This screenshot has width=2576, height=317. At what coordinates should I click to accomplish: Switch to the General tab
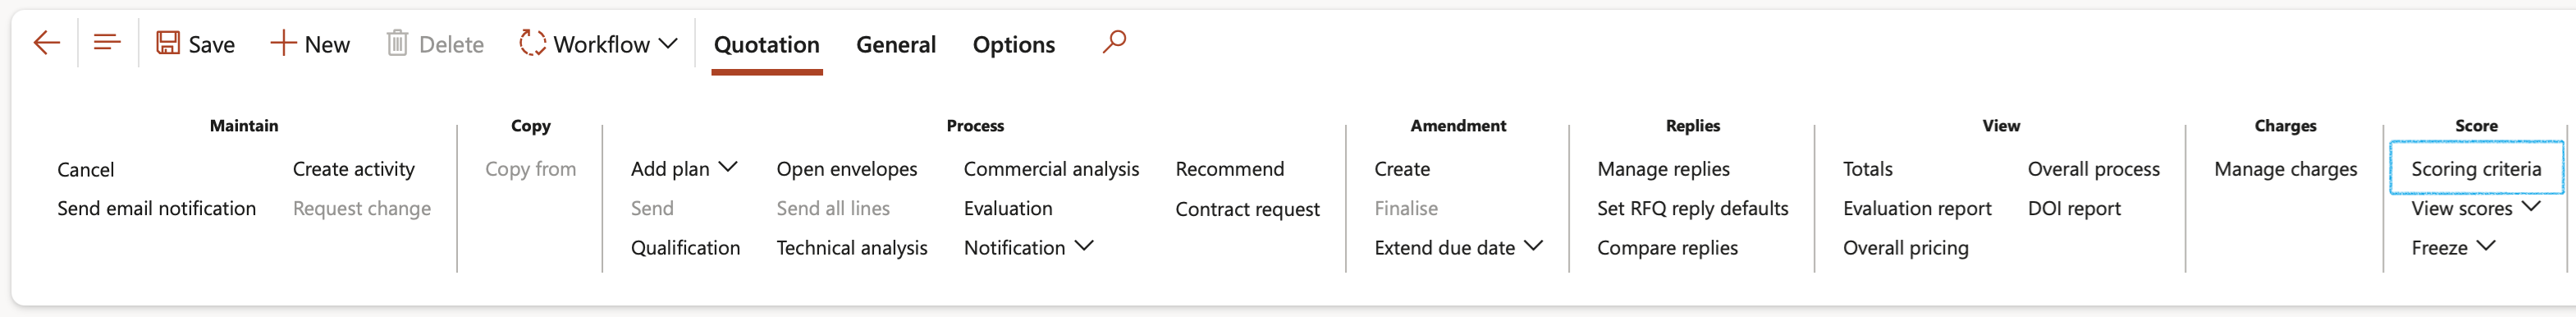pos(896,44)
